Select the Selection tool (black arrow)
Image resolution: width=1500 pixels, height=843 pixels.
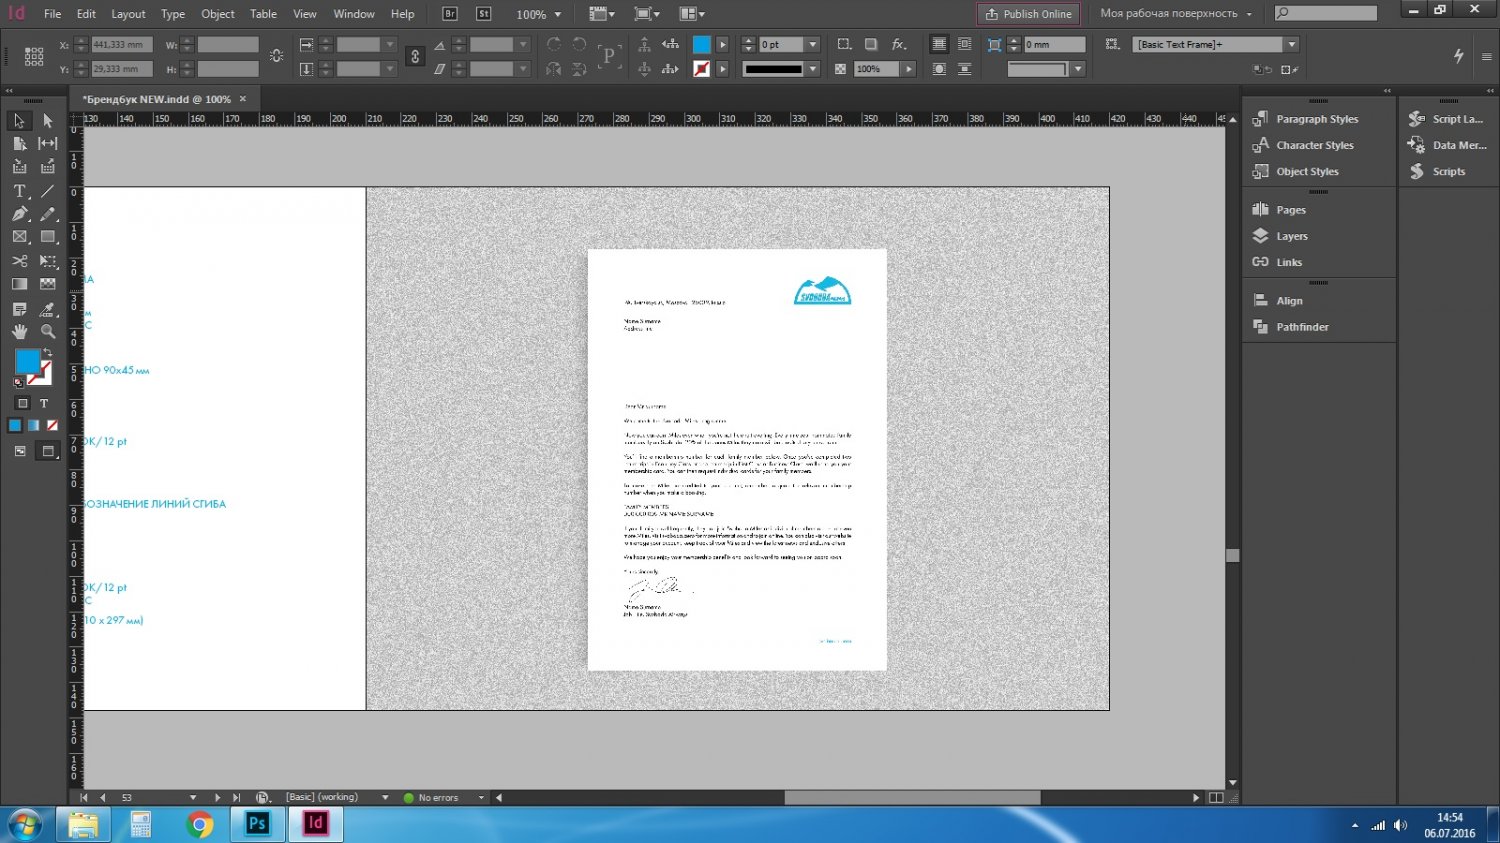point(19,121)
